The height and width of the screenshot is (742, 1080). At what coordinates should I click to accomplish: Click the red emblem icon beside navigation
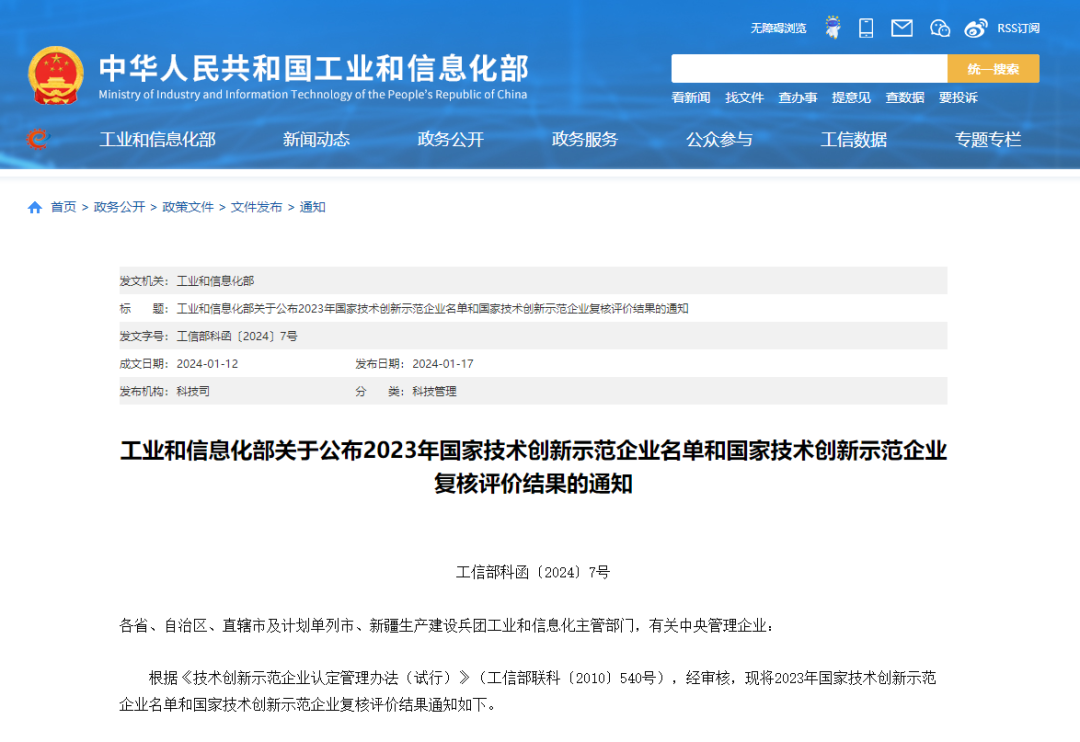pos(38,140)
